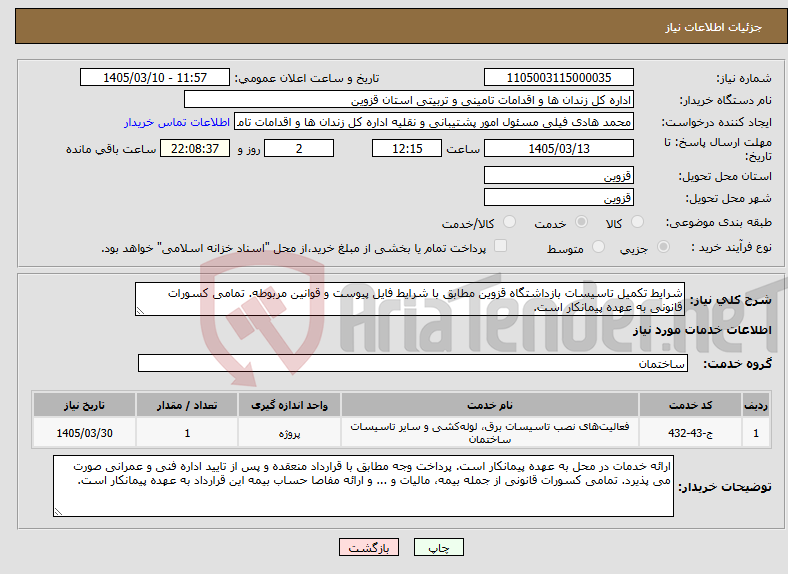Select the کالا/خدمت radio button
This screenshot has width=788, height=574.
[x=509, y=222]
